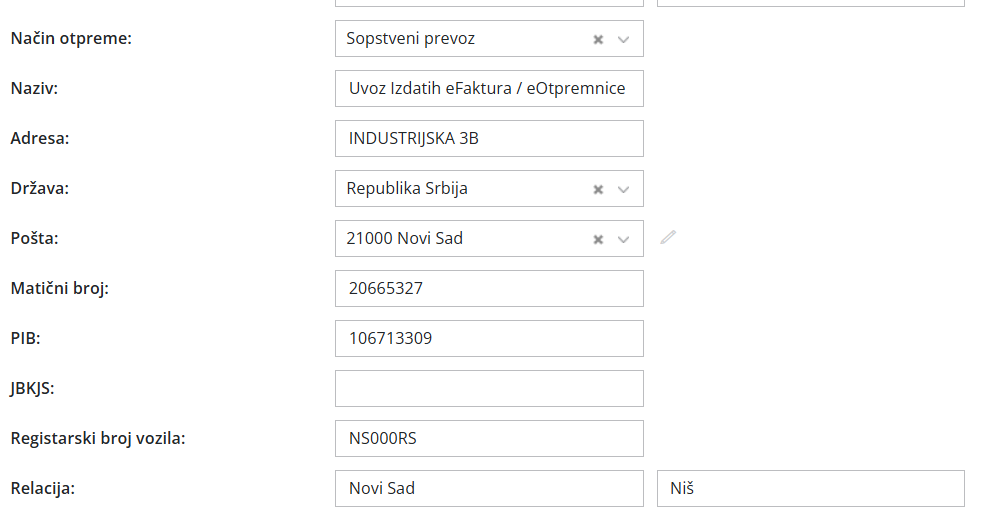Focus the Registarski broj vozila field
The height and width of the screenshot is (529, 985).
489,438
